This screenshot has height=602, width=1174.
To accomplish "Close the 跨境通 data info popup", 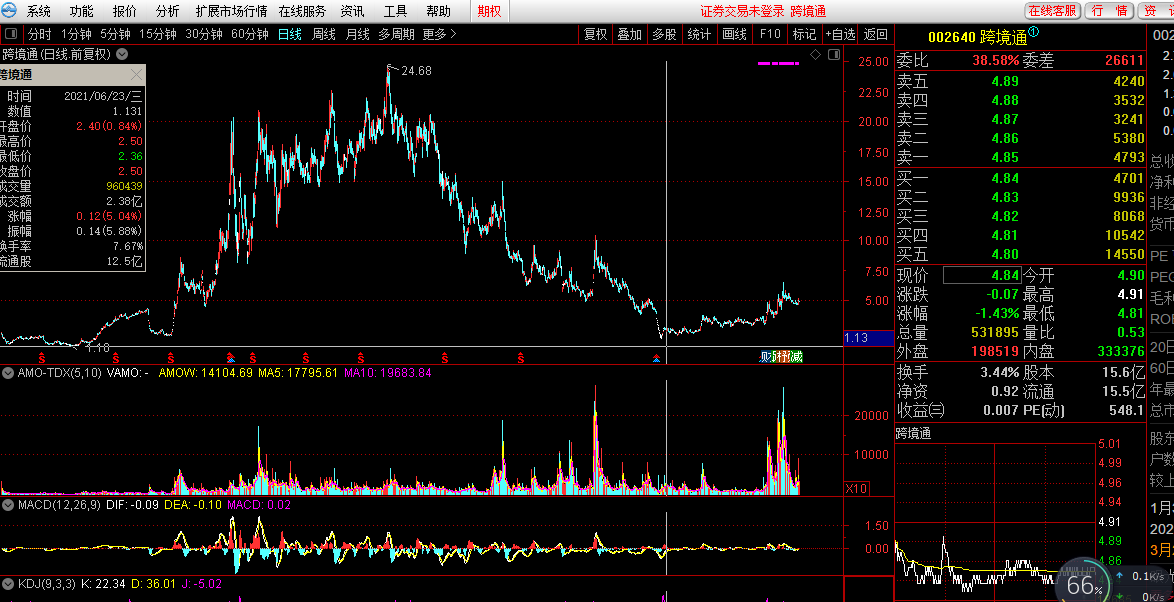I will 137,75.
